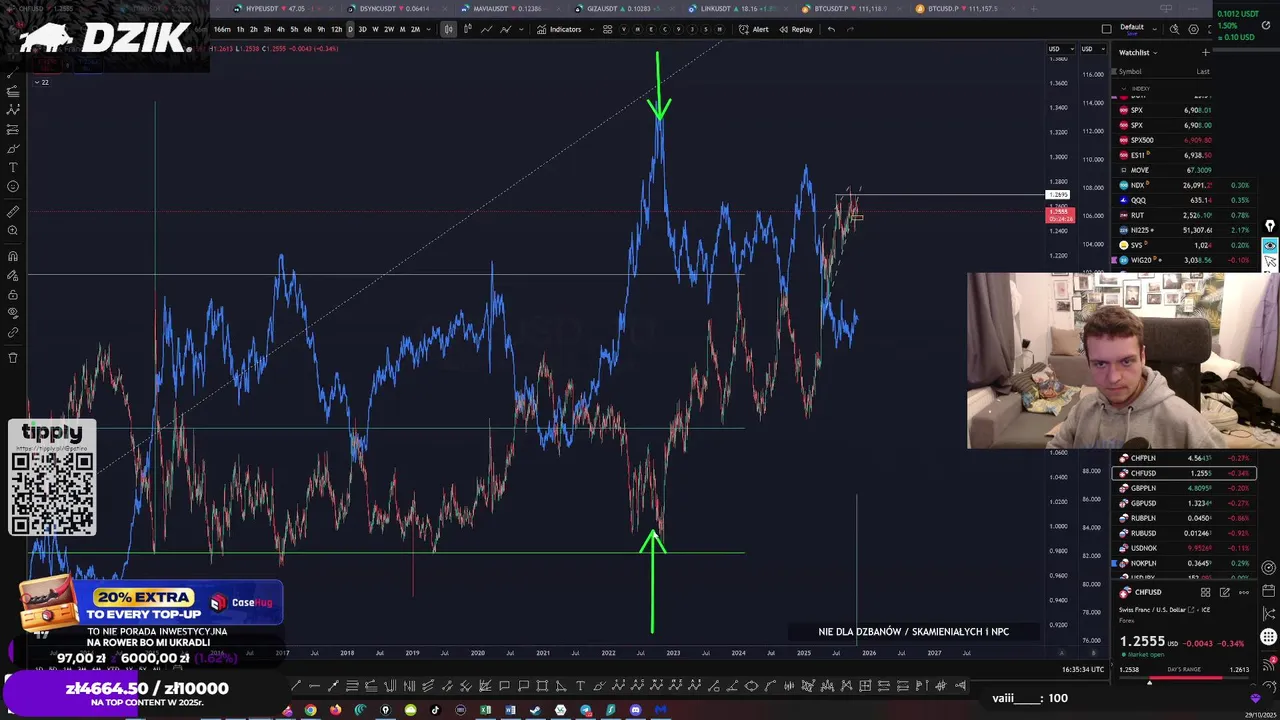This screenshot has width=1280, height=720.
Task: Remove drawings with the trash icon
Action: tap(13, 357)
